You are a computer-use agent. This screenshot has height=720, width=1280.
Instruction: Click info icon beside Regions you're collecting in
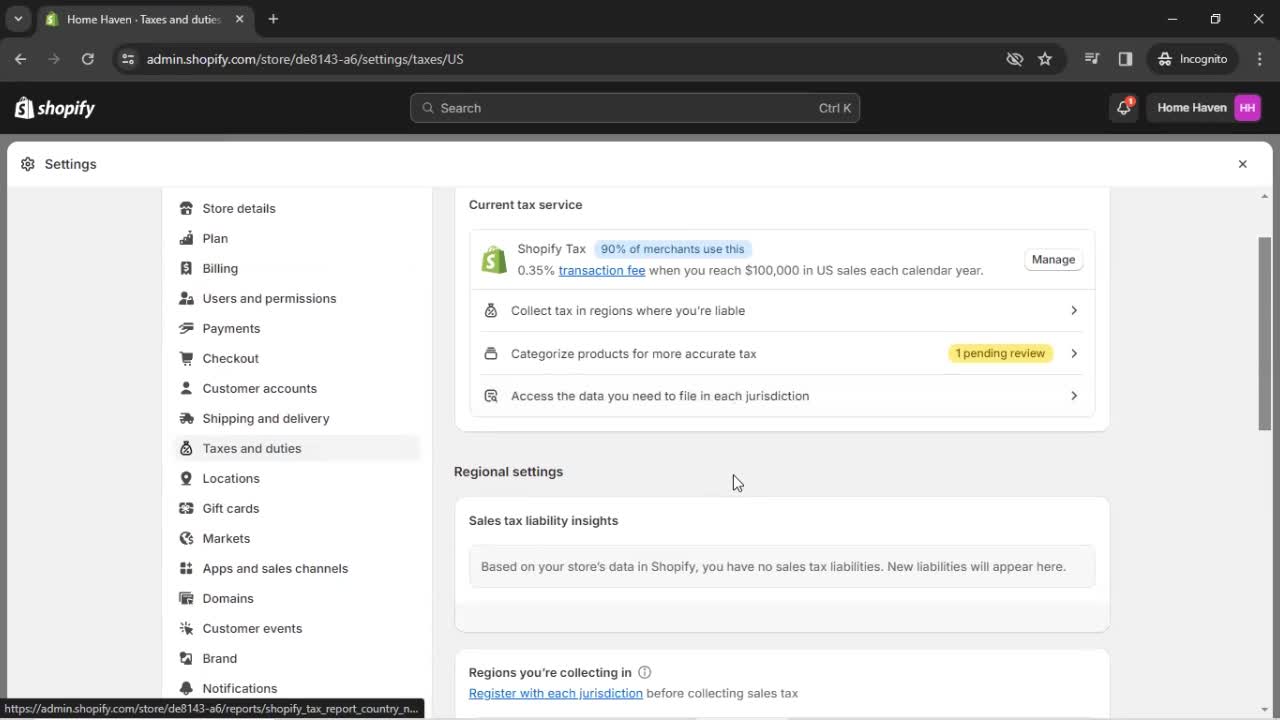[x=645, y=672]
